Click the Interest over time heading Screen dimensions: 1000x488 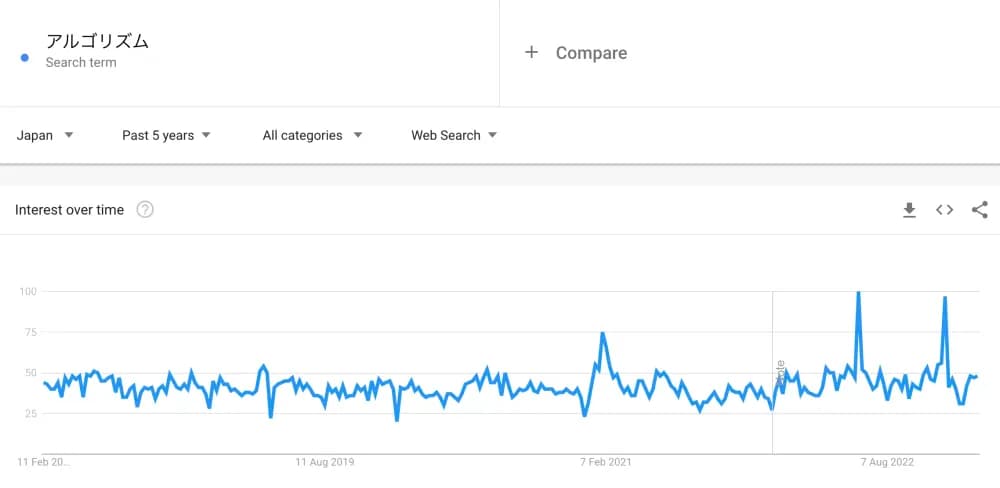tap(70, 210)
